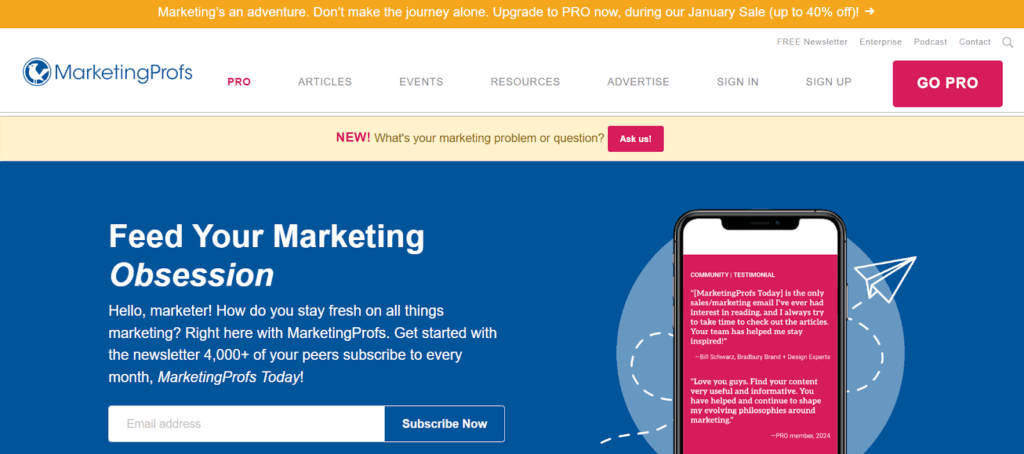Open the ARTICLES menu
1024x454 pixels.
click(325, 82)
